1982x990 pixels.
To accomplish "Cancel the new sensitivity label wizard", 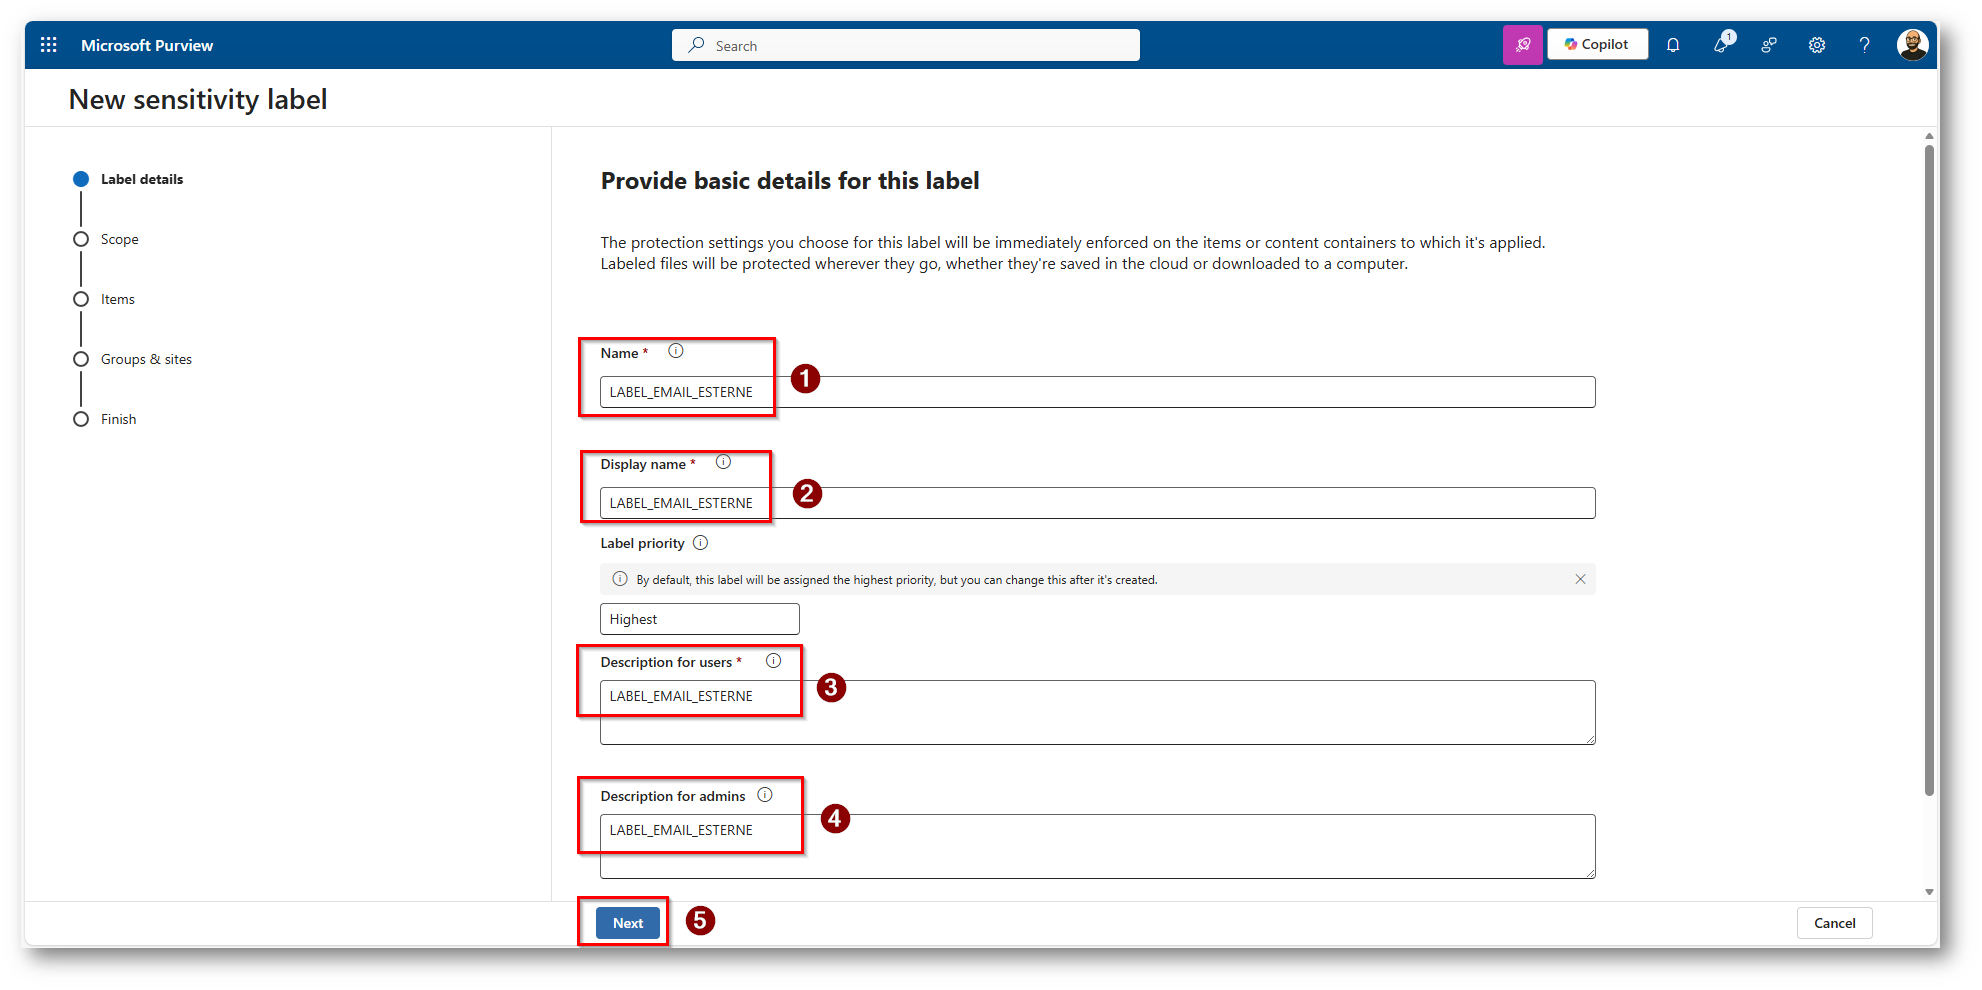I will [x=1834, y=923].
